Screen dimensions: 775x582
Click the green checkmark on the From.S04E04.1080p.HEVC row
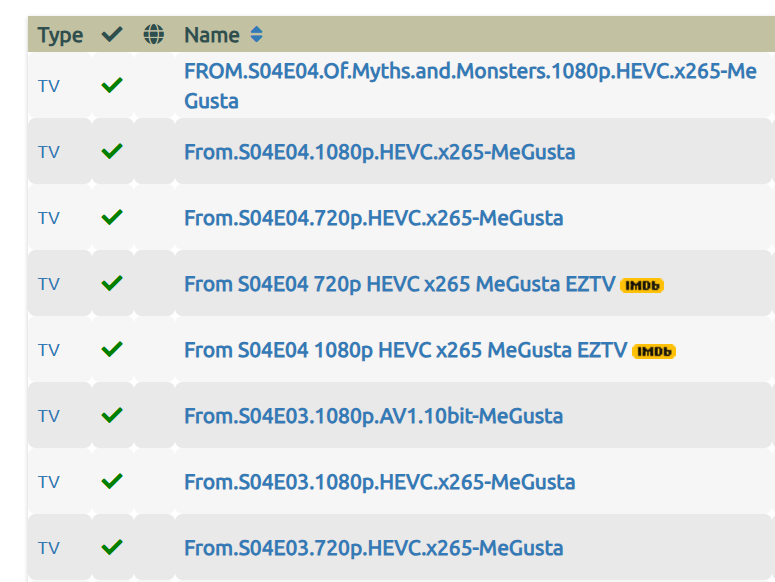pyautogui.click(x=112, y=151)
